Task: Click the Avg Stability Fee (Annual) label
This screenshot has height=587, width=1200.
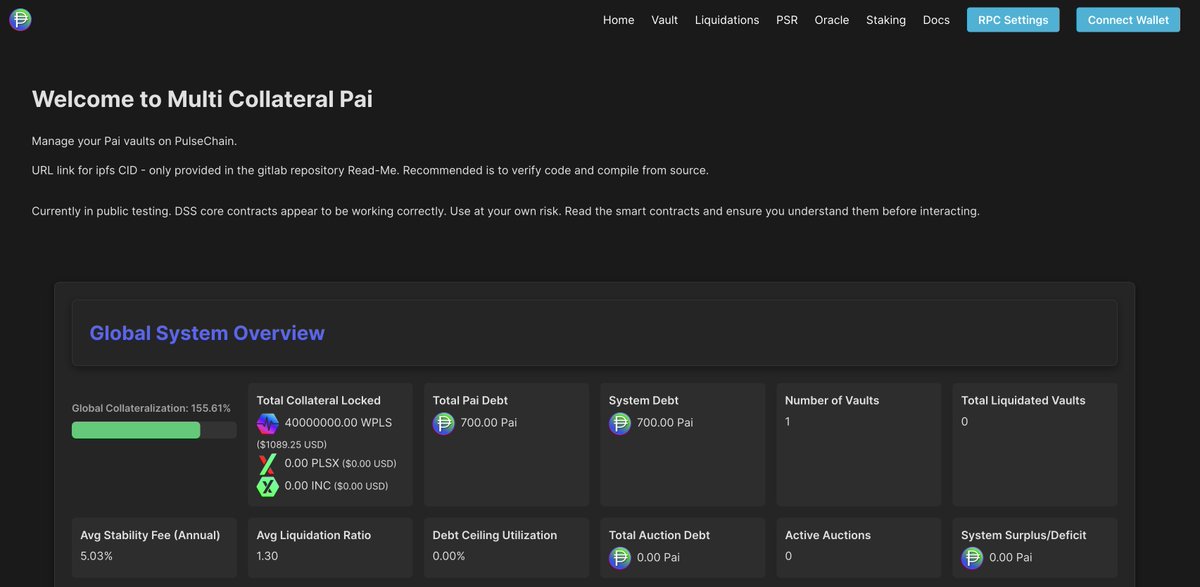Action: [150, 535]
